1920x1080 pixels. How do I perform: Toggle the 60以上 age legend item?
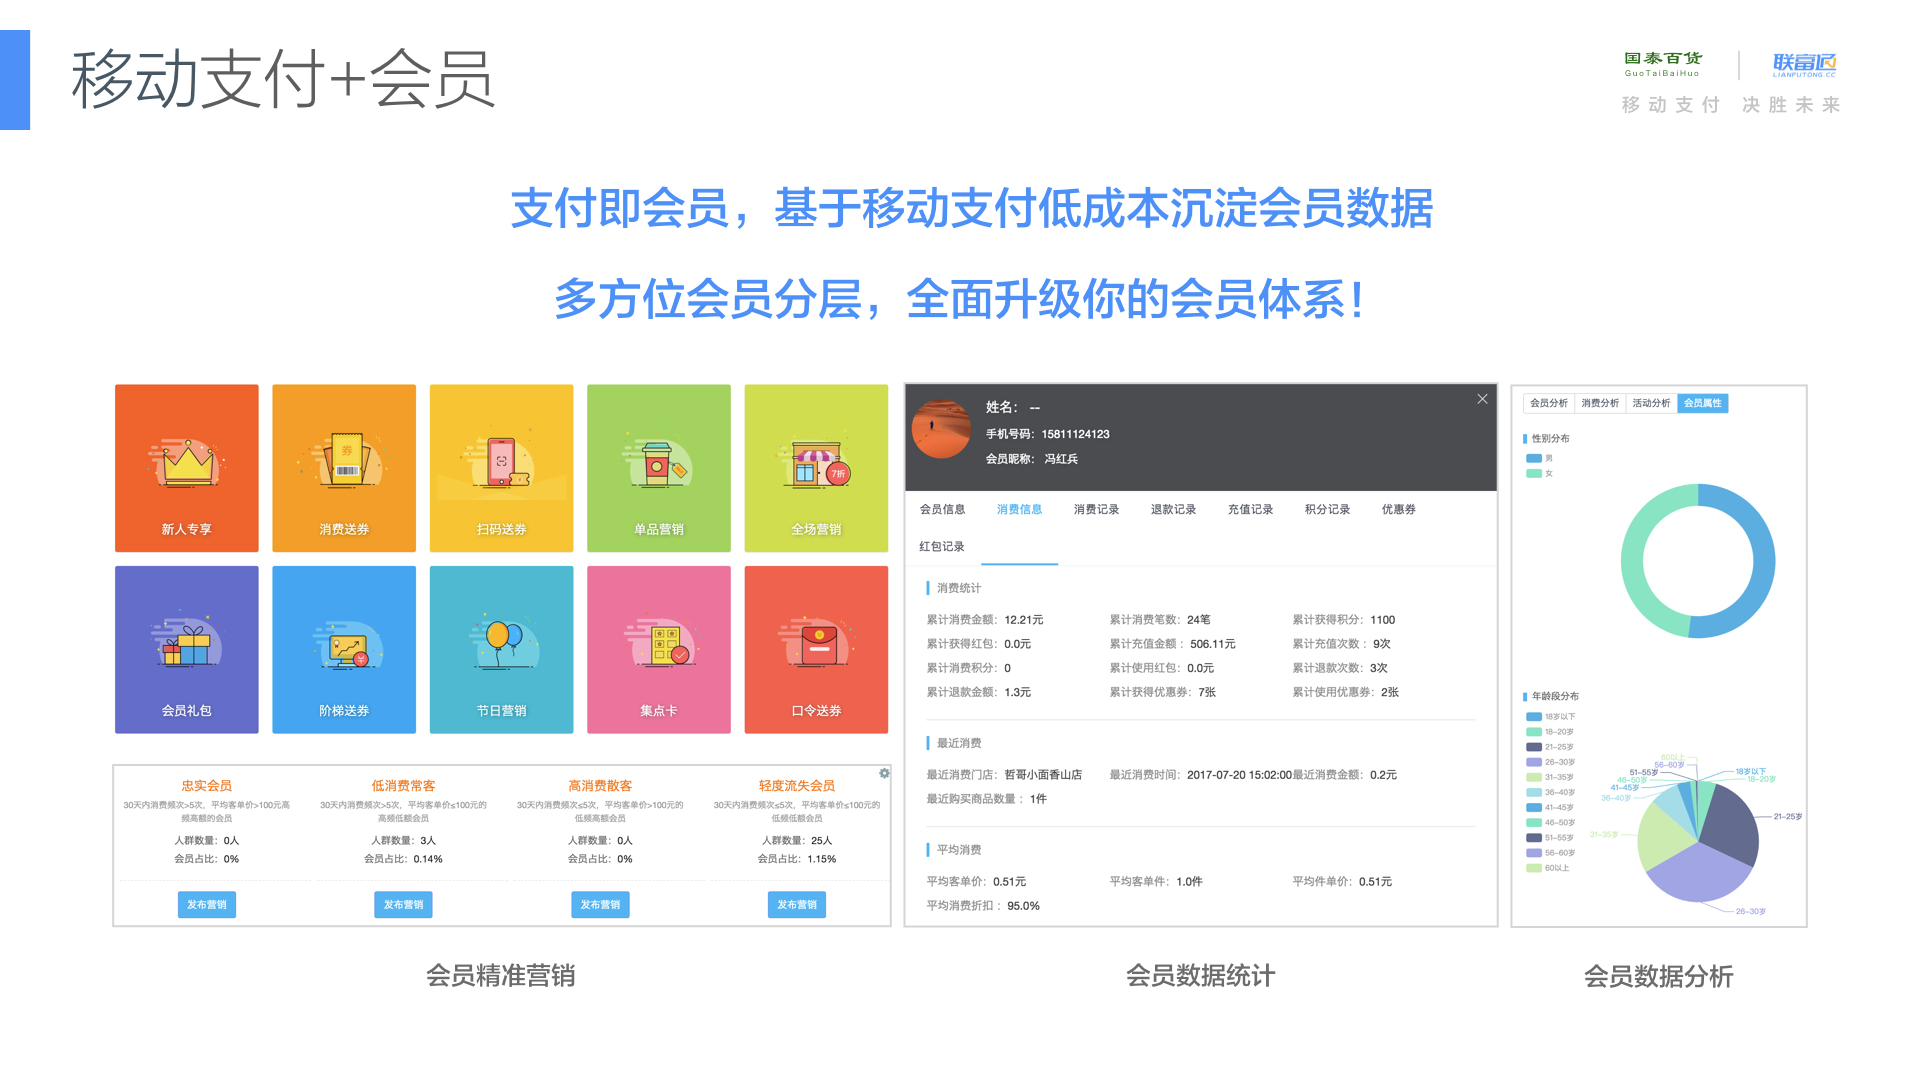tap(1548, 868)
